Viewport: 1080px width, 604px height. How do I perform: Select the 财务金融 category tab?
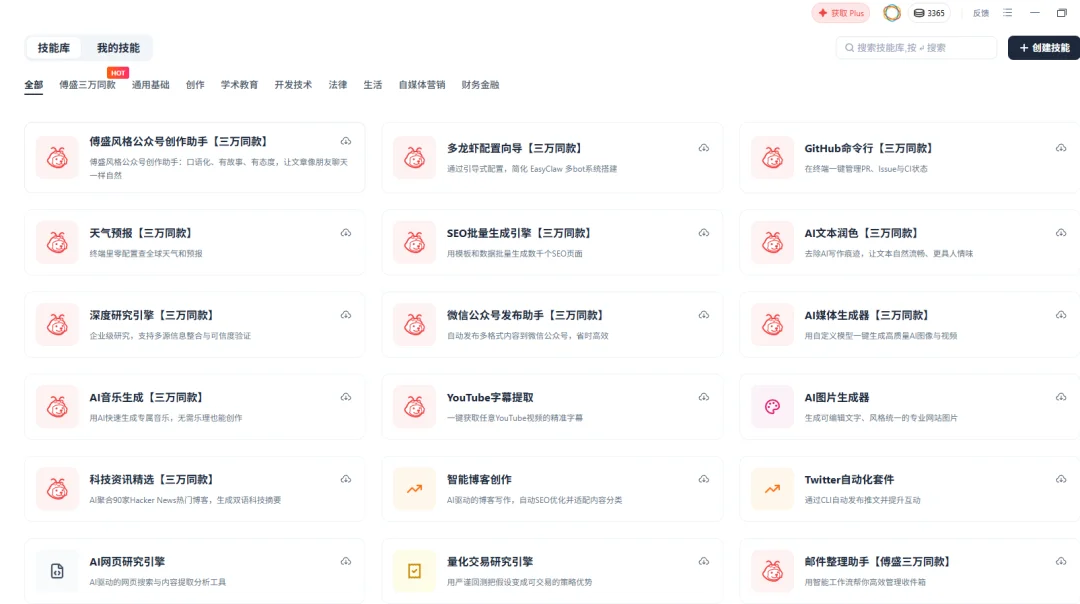[x=479, y=85]
